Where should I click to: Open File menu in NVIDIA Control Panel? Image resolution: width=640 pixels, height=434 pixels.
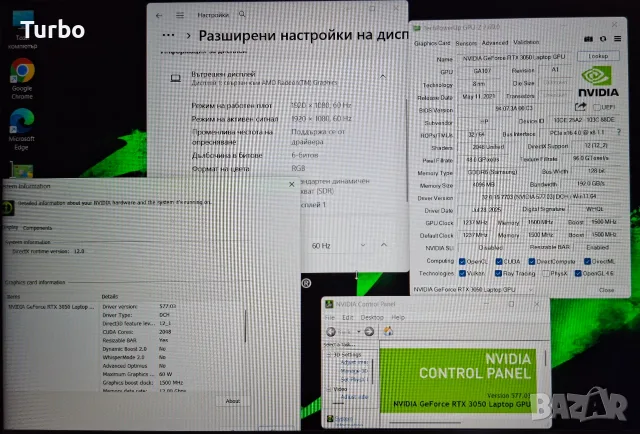pyautogui.click(x=330, y=318)
